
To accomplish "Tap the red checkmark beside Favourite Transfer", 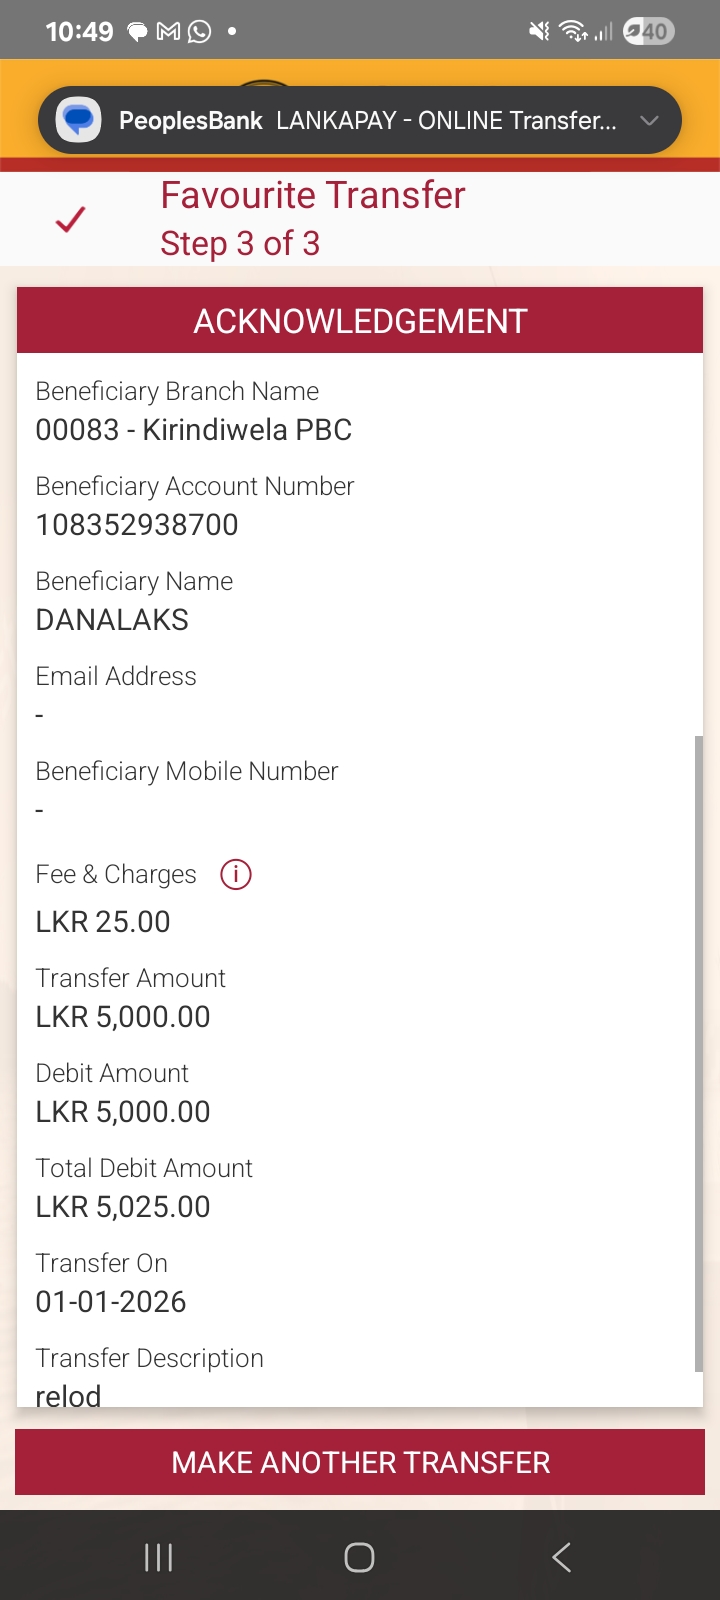I will pos(70,219).
